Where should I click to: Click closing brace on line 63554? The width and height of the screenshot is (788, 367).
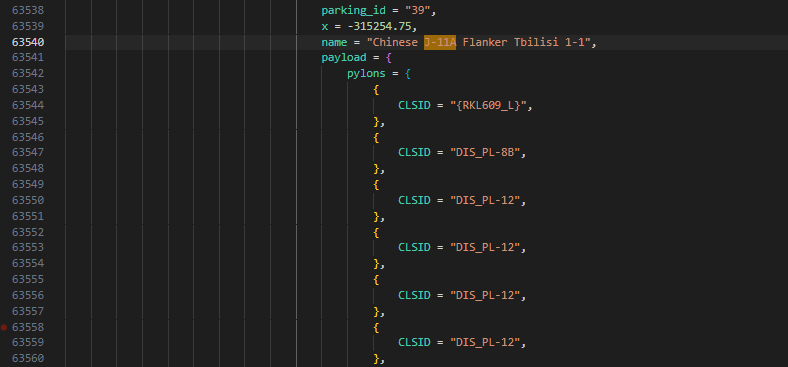point(376,263)
